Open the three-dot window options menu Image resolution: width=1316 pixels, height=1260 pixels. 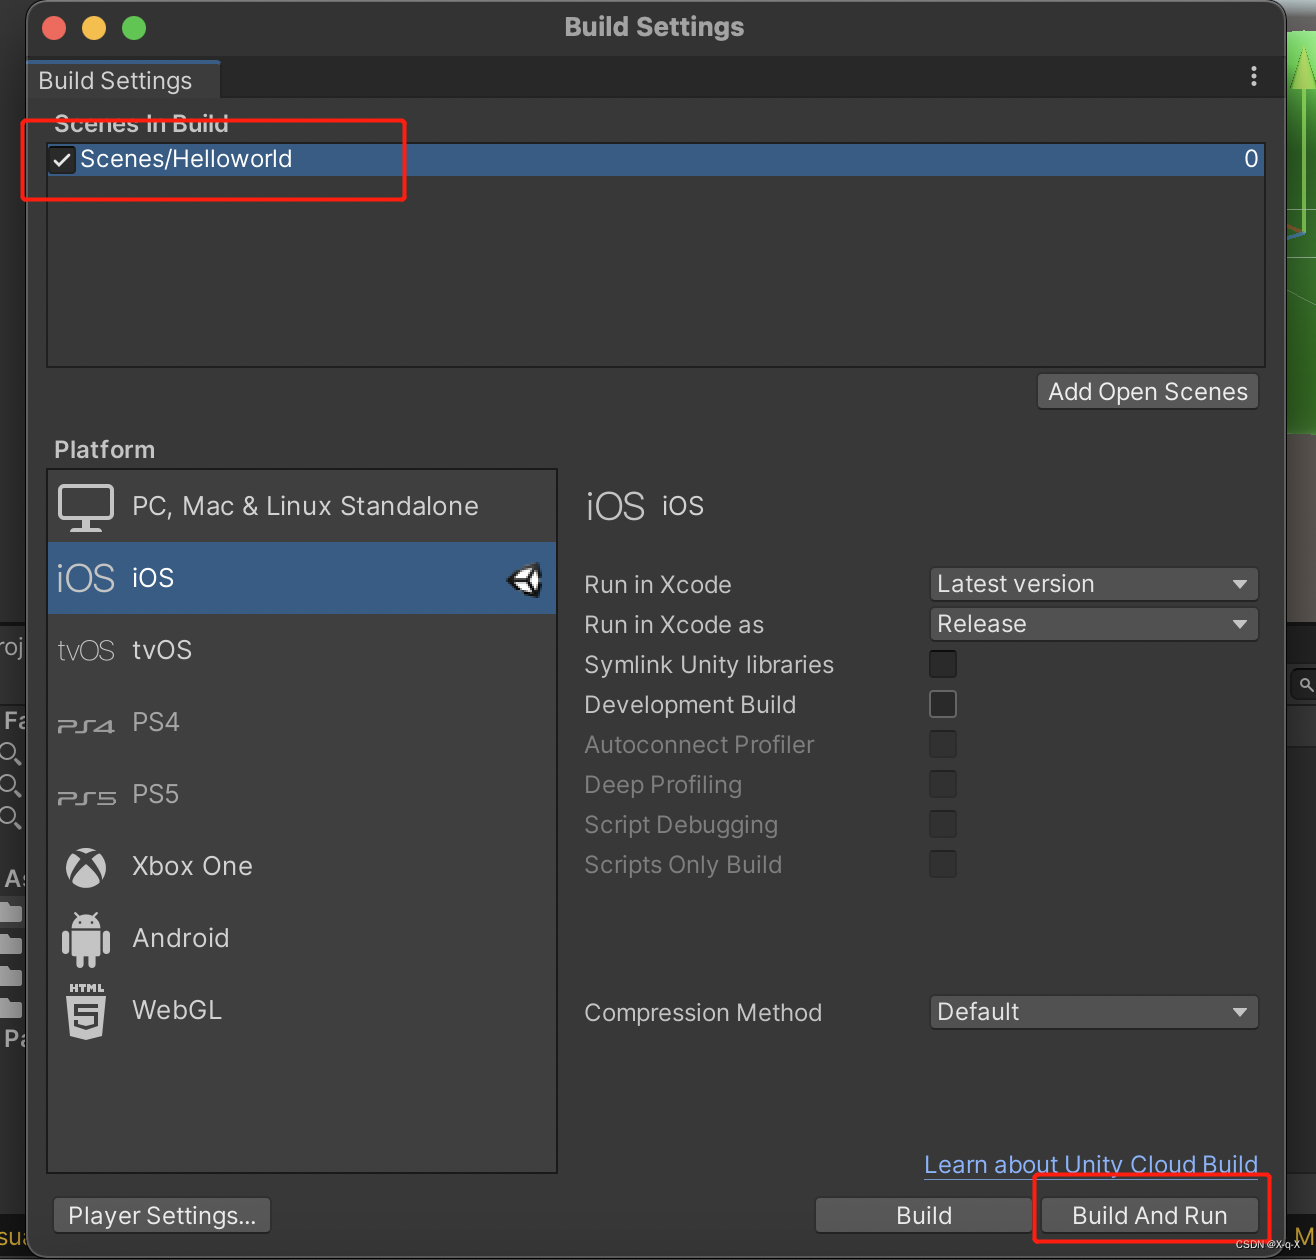point(1254,77)
